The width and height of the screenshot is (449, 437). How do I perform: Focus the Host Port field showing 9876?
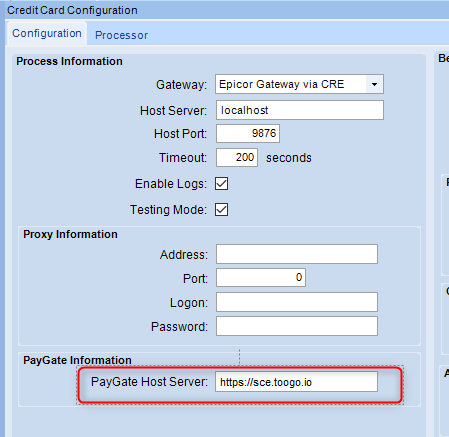248,133
